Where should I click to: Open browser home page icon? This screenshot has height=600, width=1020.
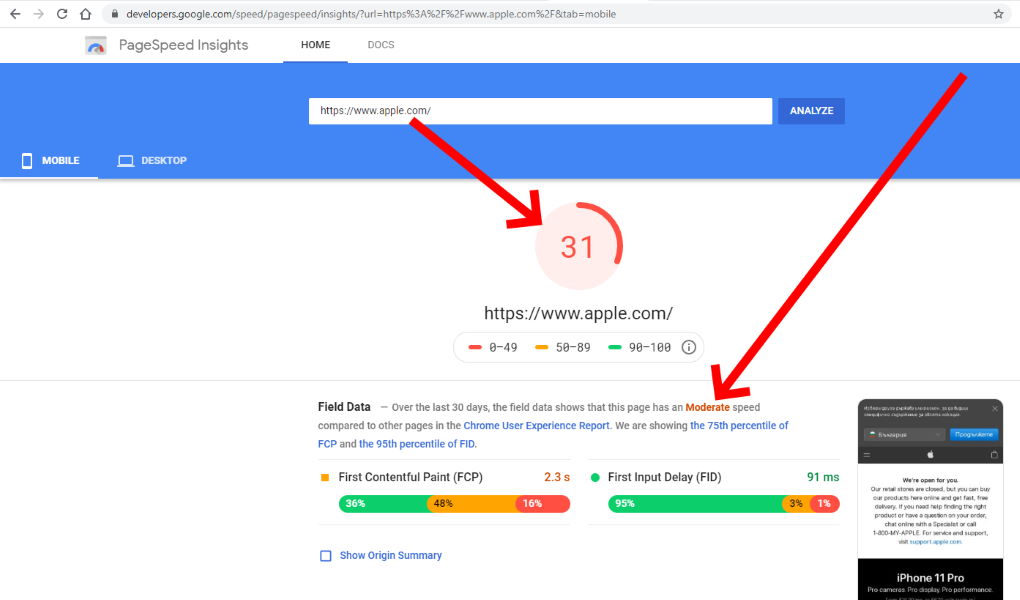(85, 14)
